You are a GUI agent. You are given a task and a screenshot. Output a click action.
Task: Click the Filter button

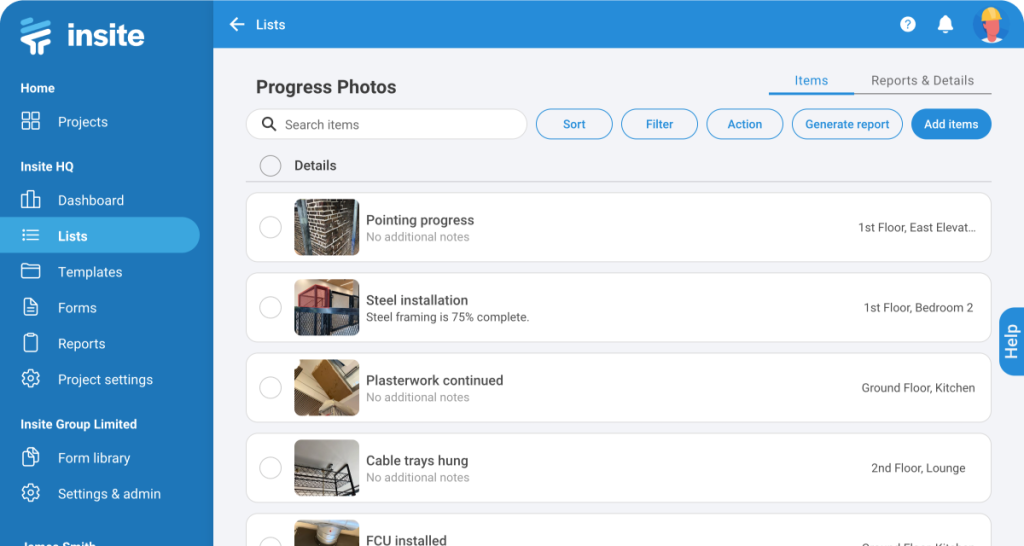tap(659, 124)
